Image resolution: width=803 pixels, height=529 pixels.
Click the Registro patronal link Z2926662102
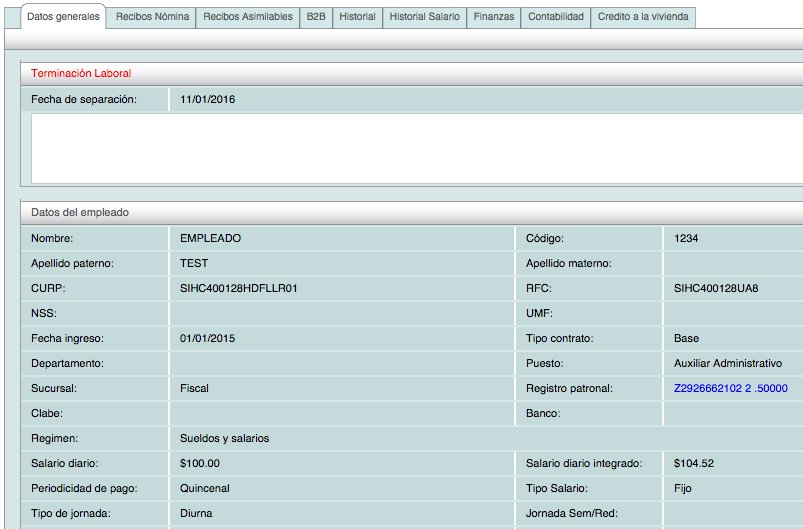[731, 388]
